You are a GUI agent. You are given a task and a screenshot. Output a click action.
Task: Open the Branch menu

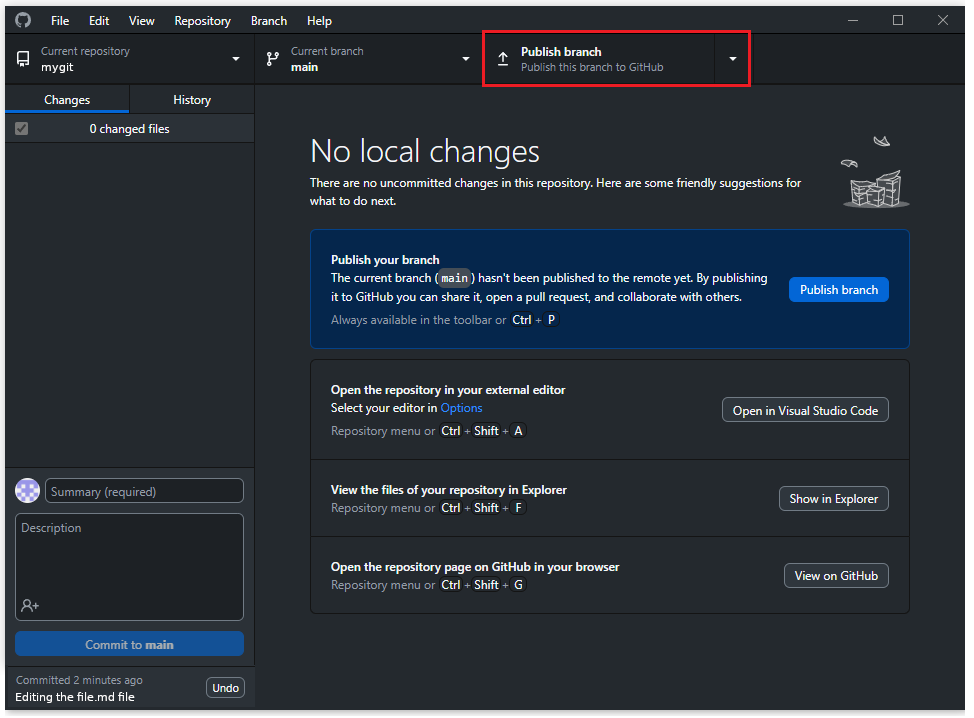269,21
